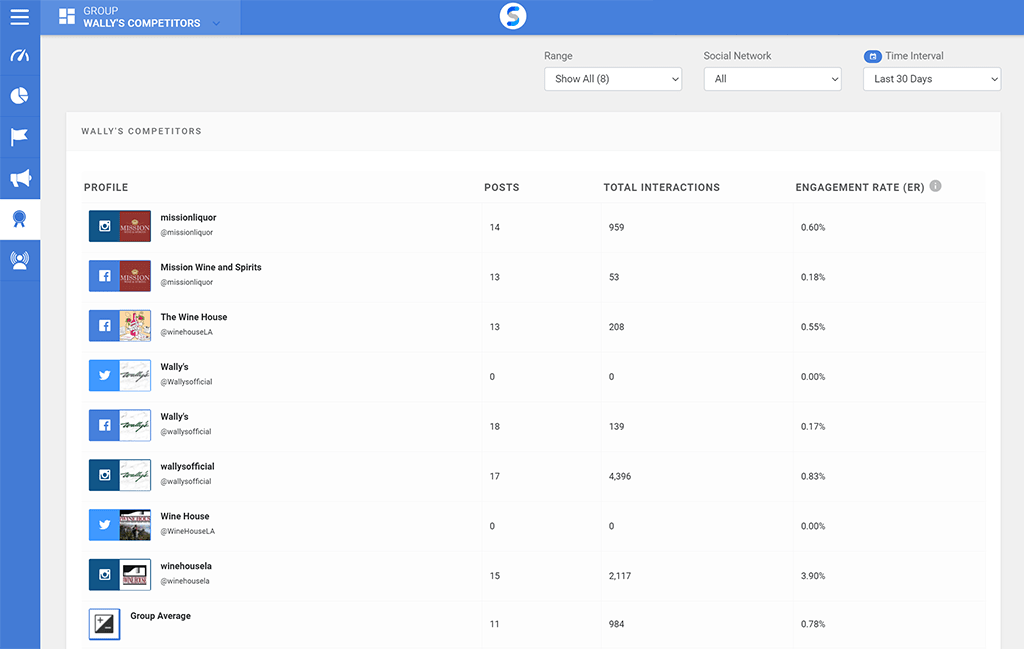
Task: Select the pie chart analytics sidebar icon
Action: pos(20,96)
